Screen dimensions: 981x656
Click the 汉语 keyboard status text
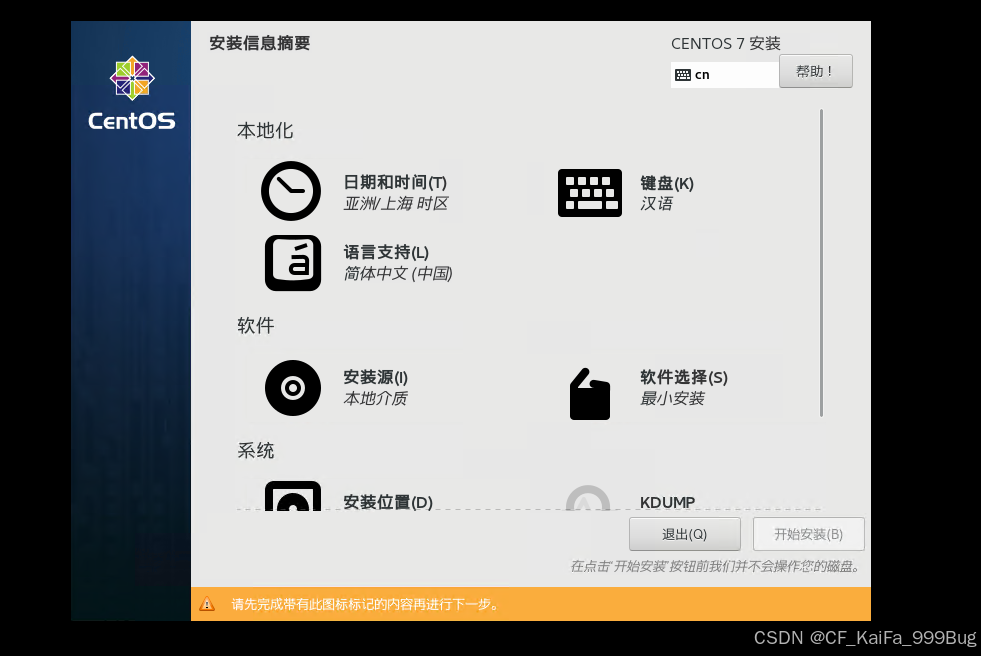pyautogui.click(x=656, y=204)
